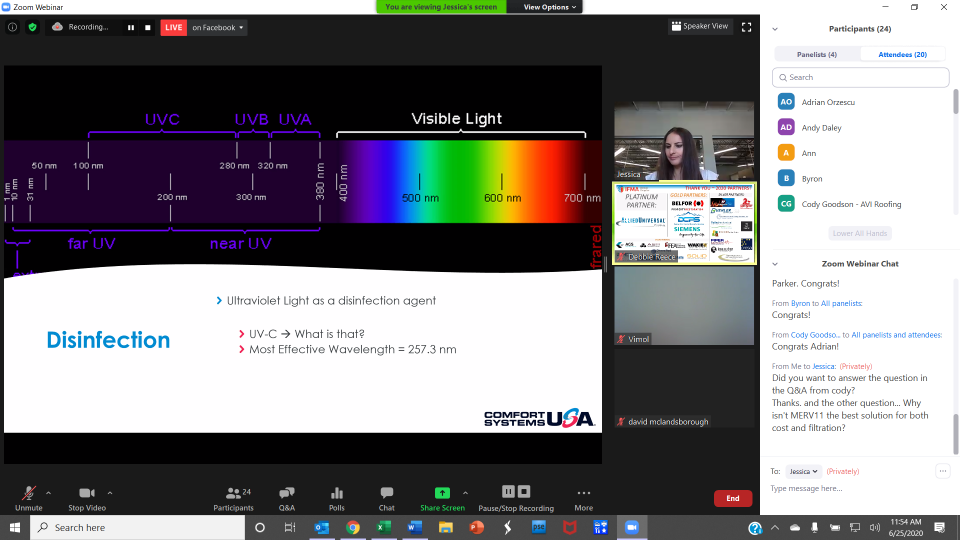Screen dimensions: 960x540
Task: Click the pause recording toolbar icon
Action: [x=508, y=492]
